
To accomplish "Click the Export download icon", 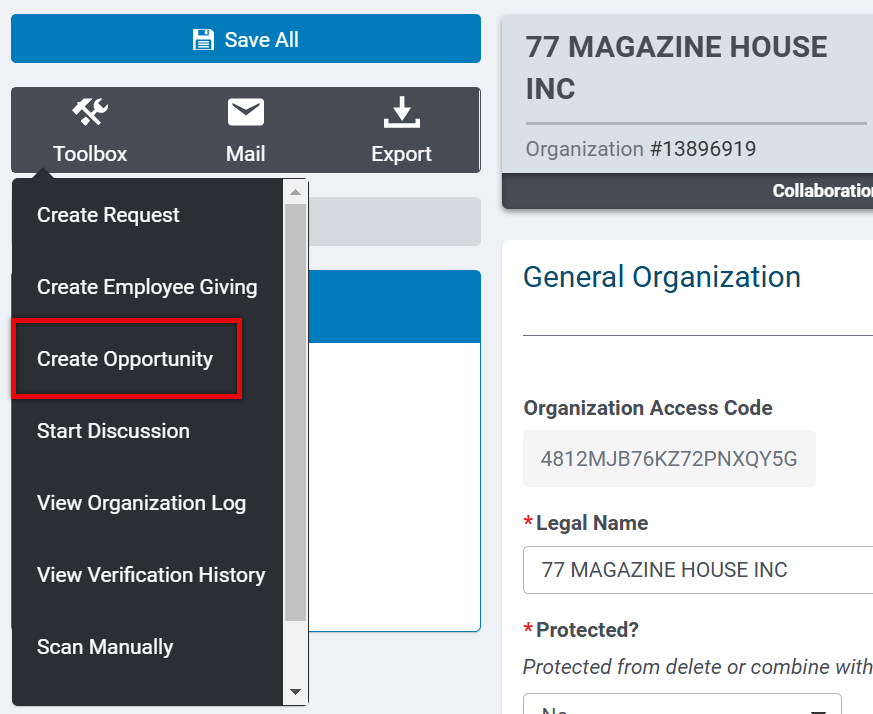I will (401, 112).
